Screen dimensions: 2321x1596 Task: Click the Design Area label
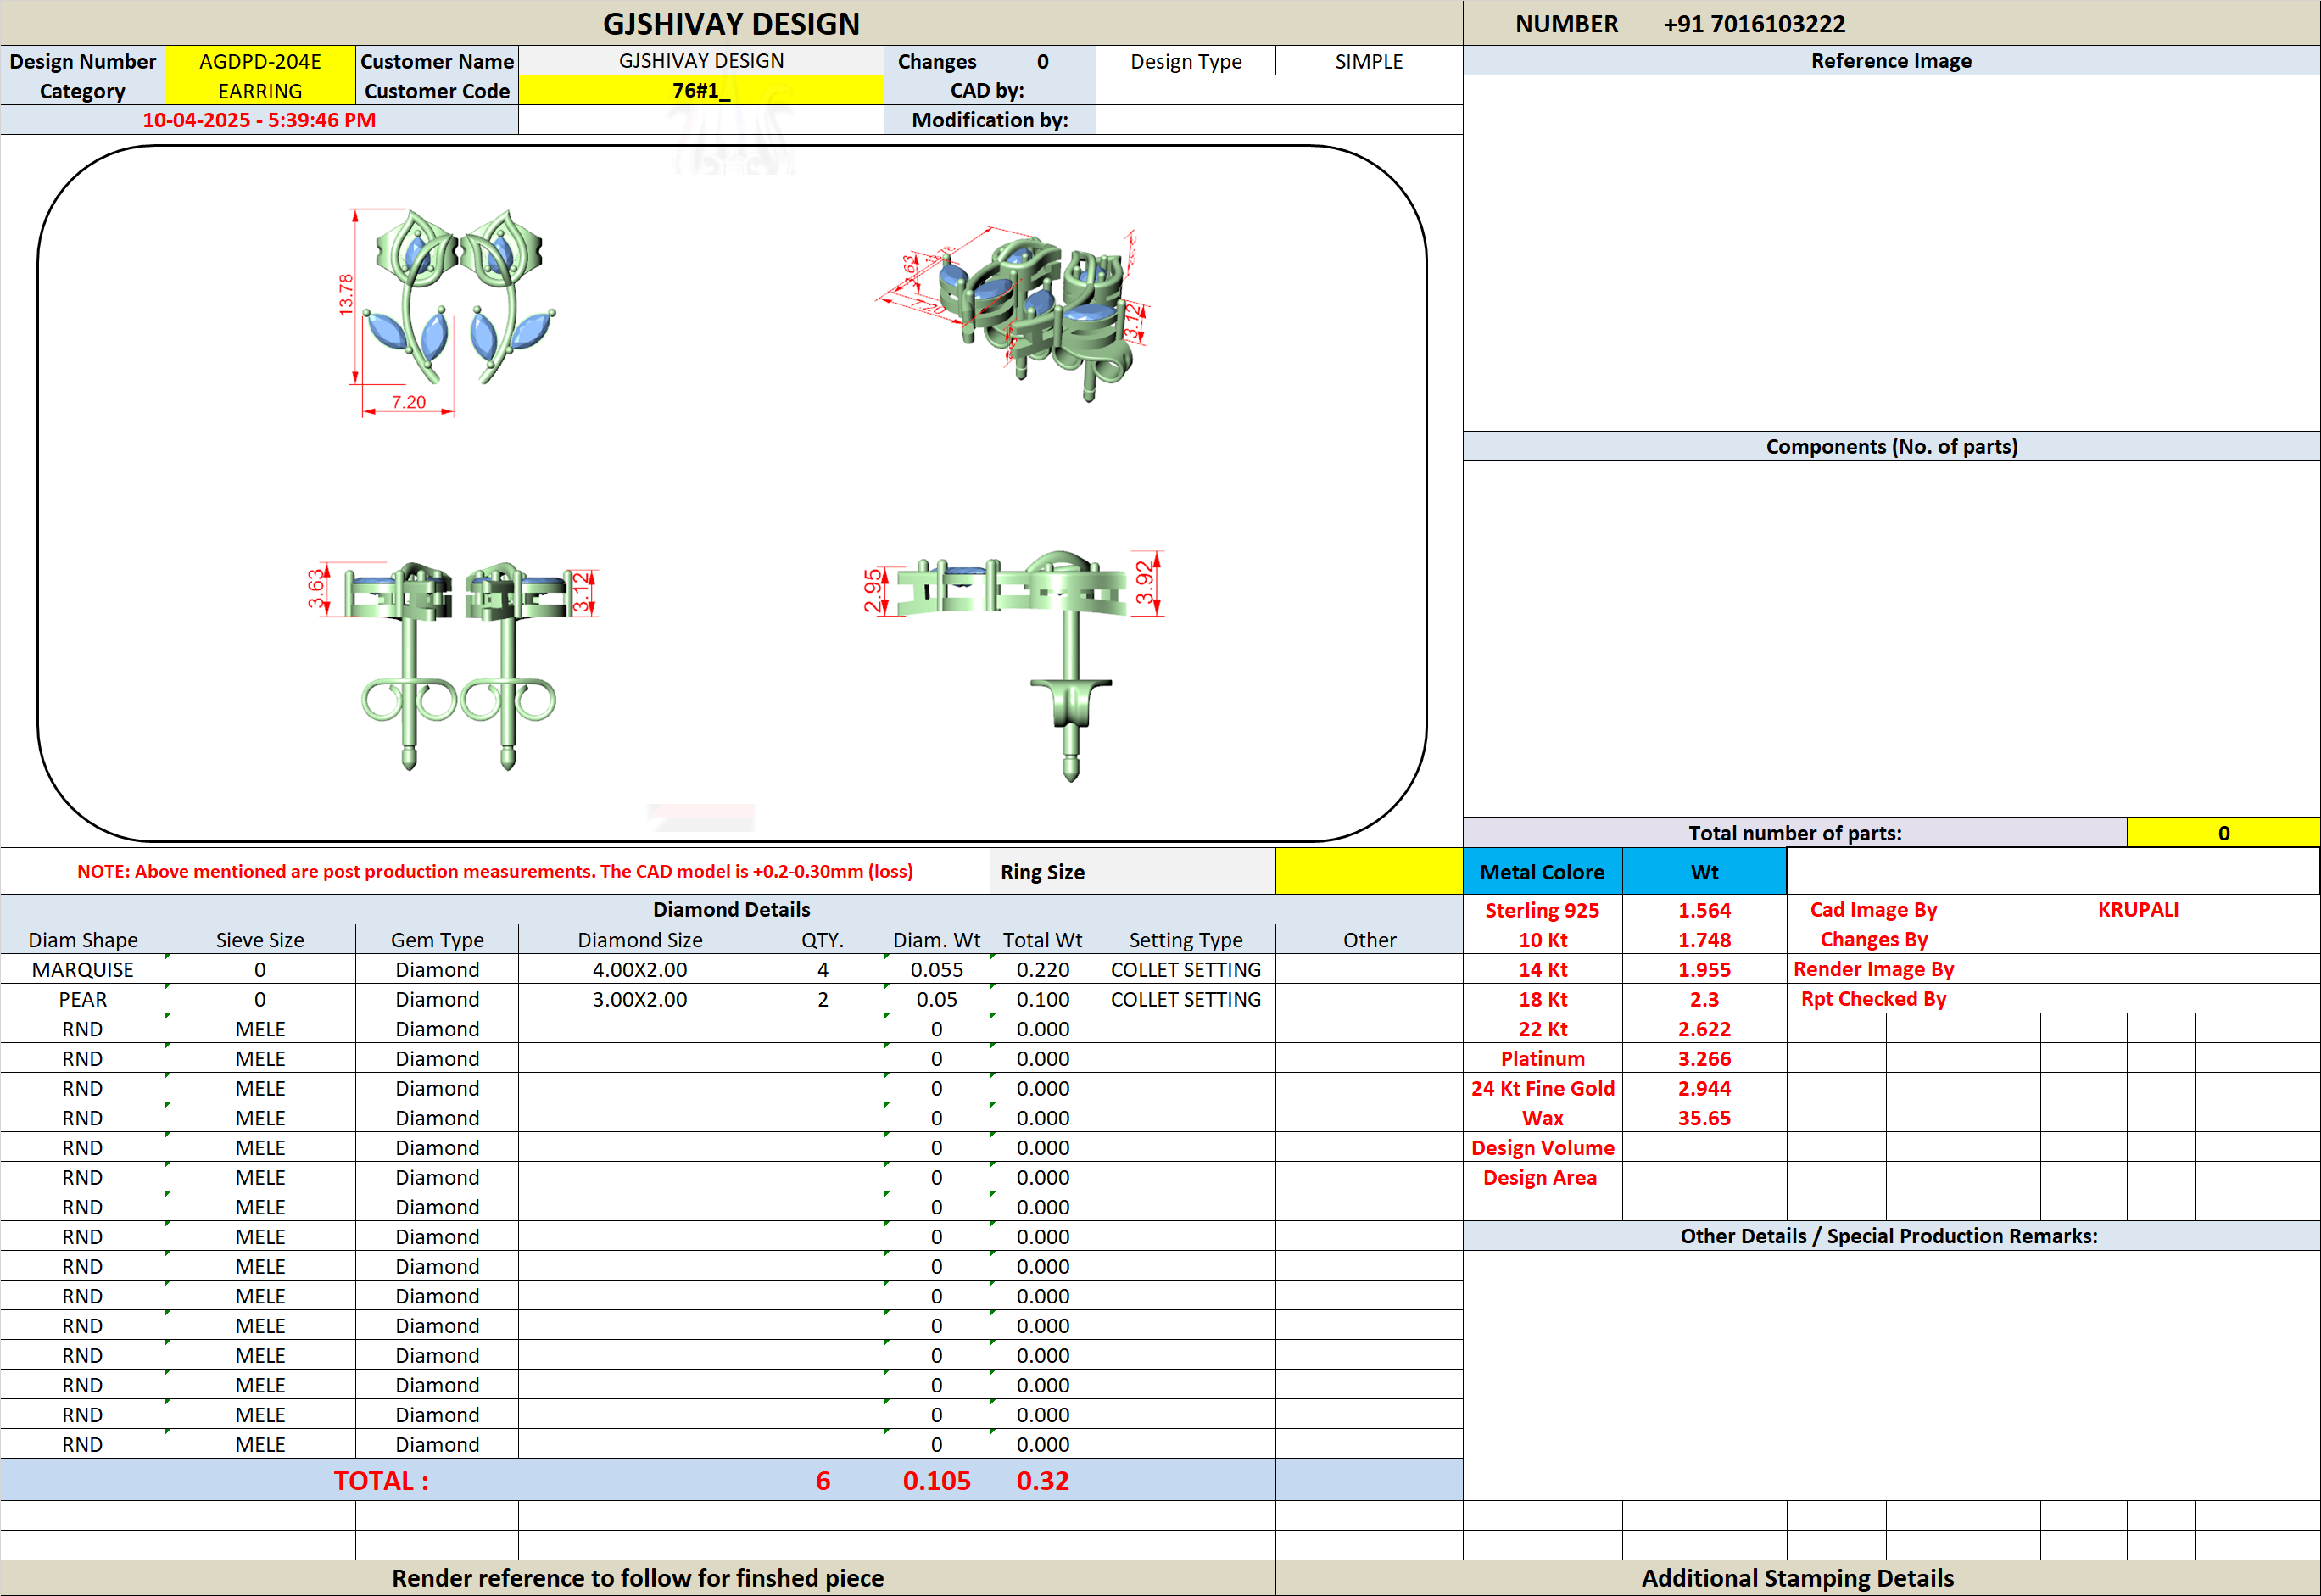point(1540,1177)
